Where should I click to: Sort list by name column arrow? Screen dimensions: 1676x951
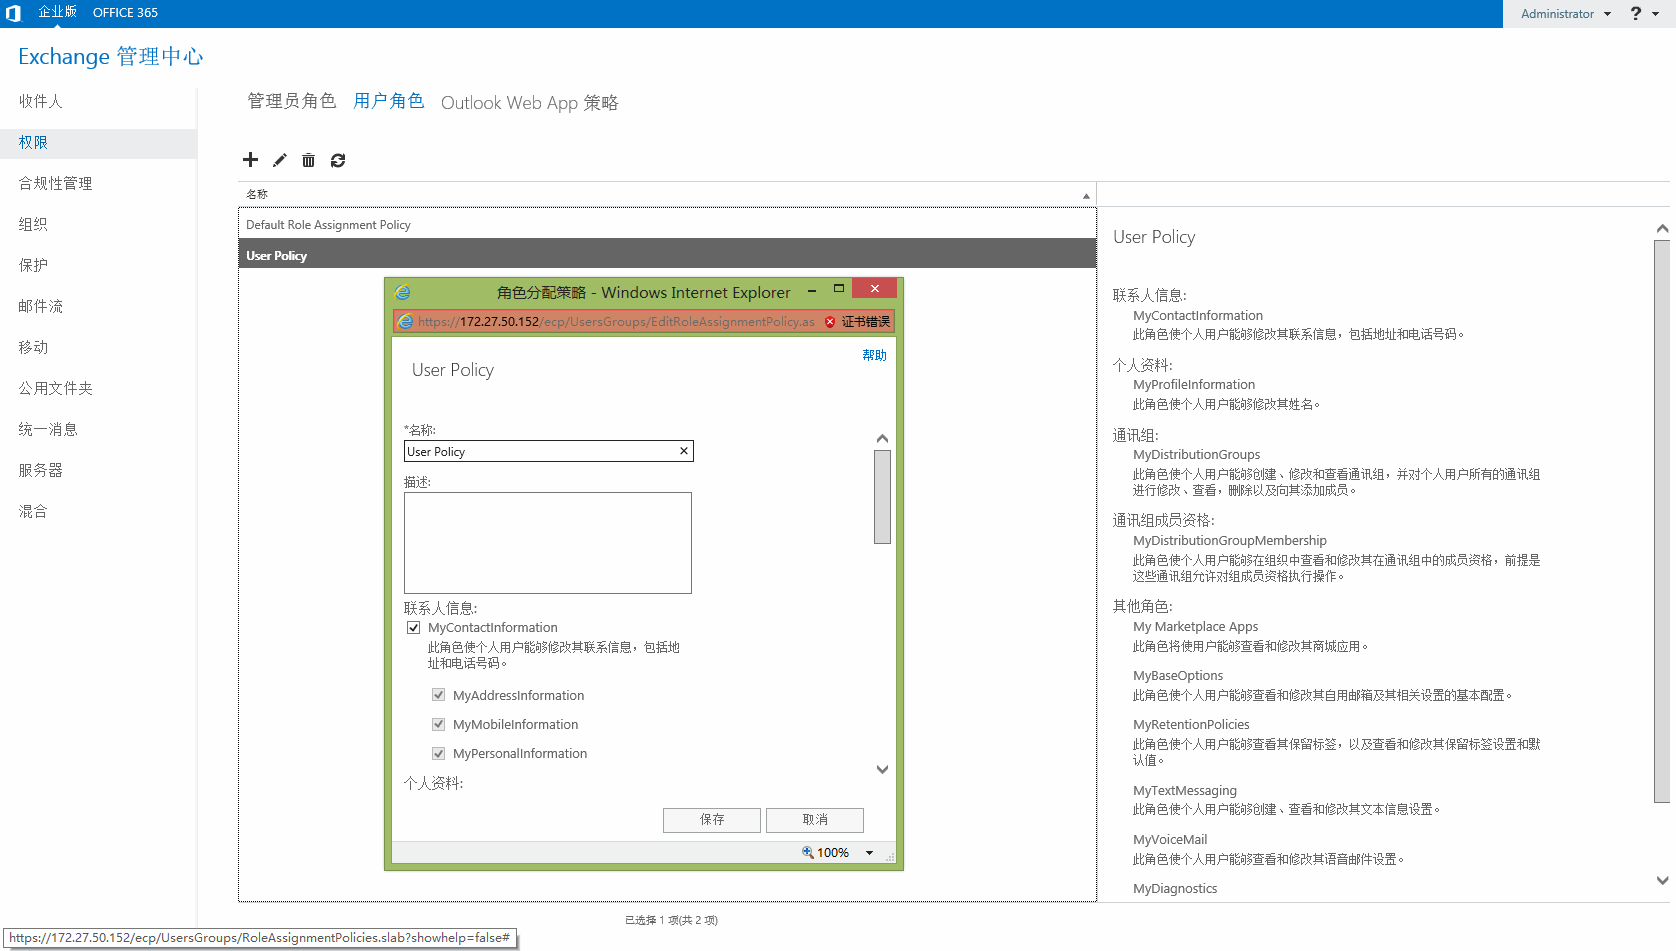click(x=1086, y=196)
